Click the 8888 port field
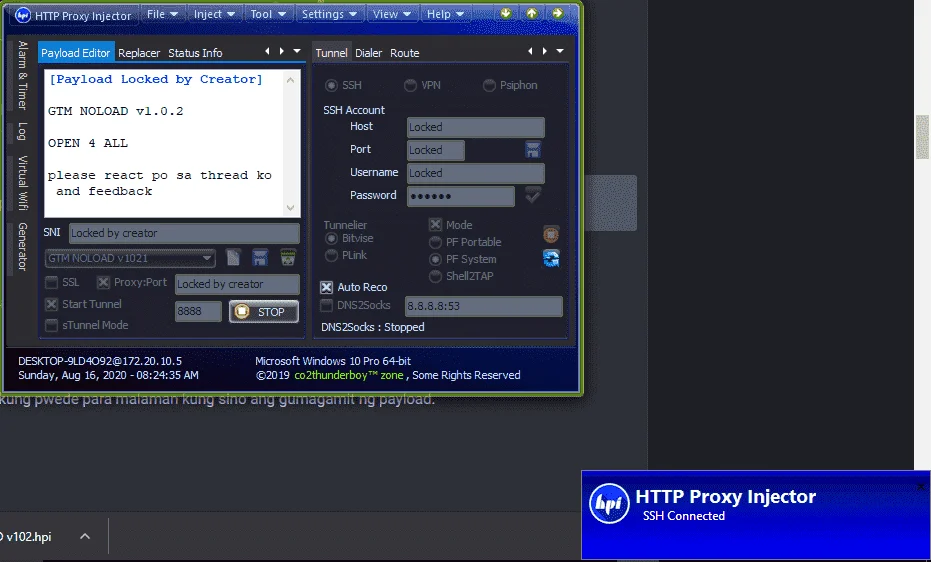The image size is (931, 562). (198, 311)
